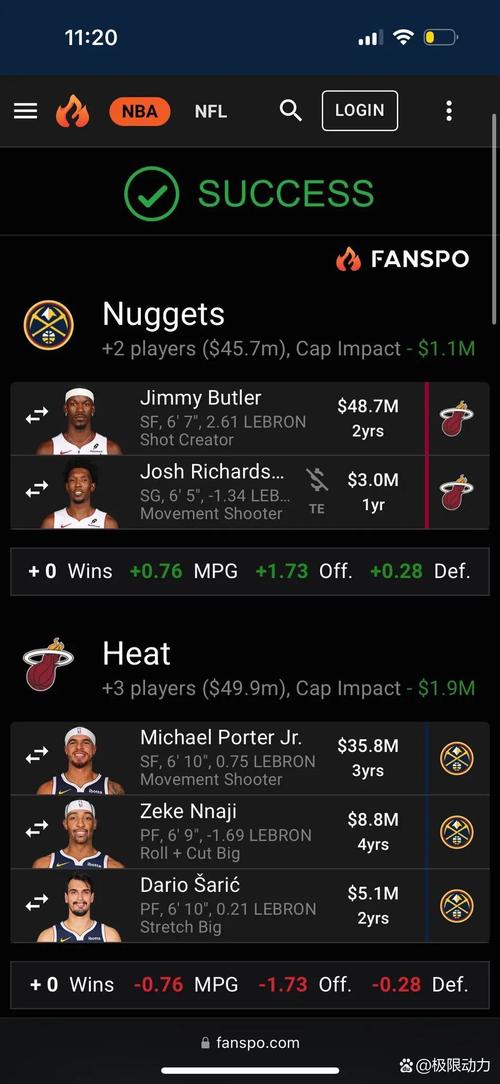Tap swap arrows beside Michael Porter Jr.

36,756
